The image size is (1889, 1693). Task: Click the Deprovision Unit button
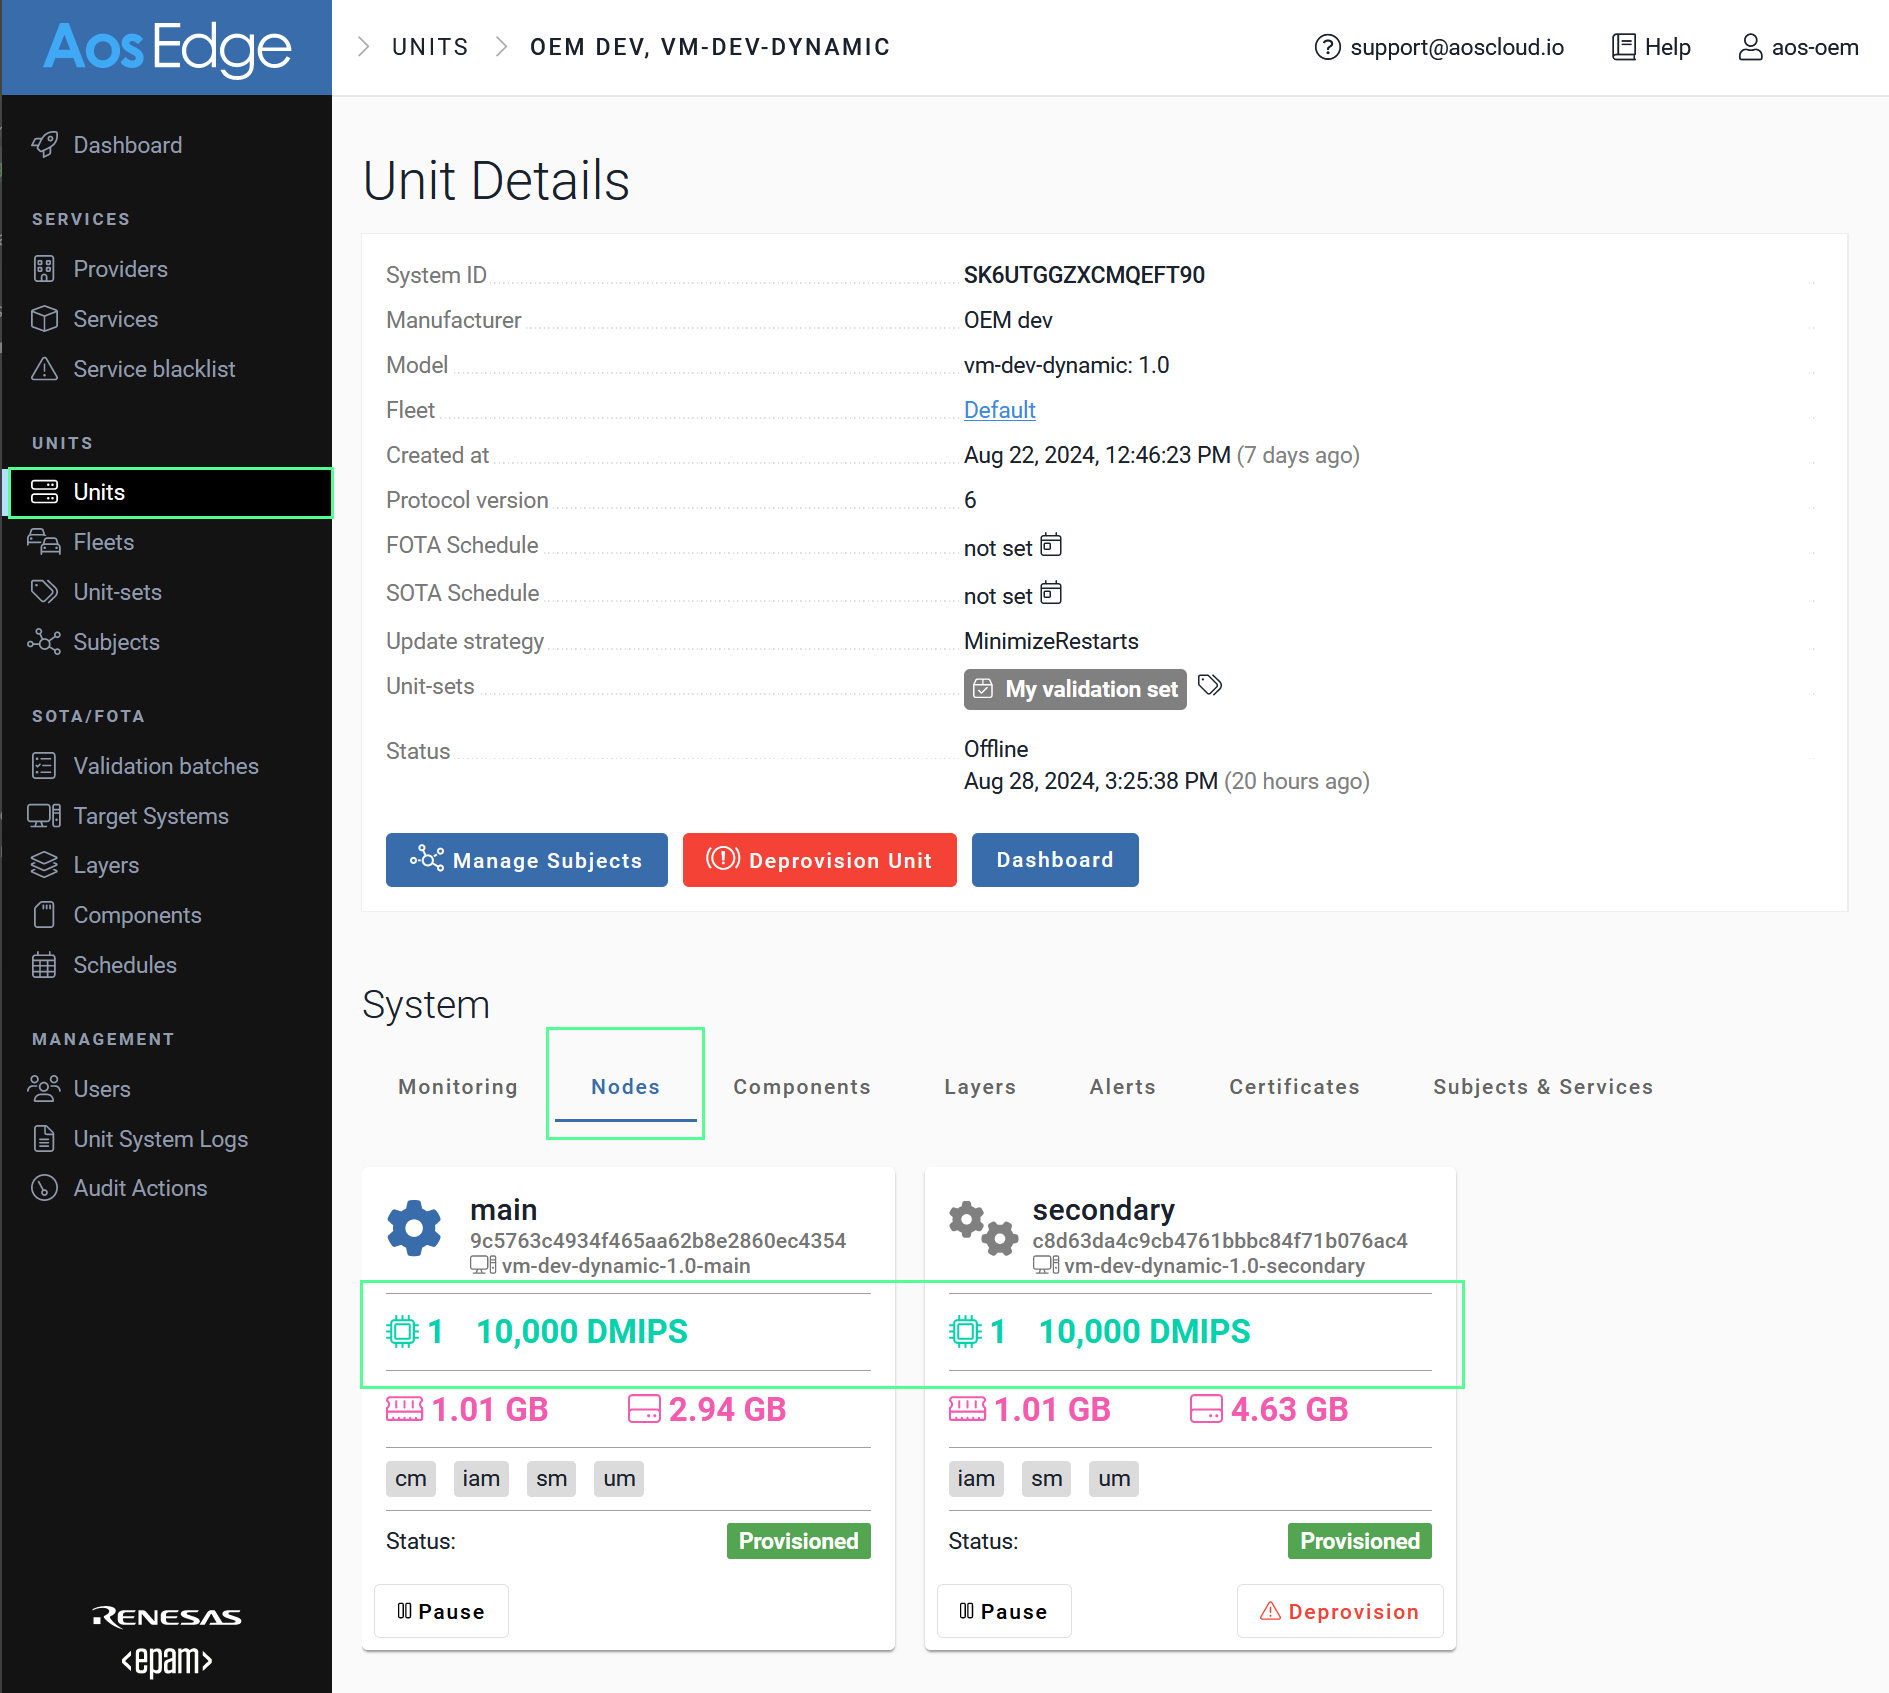(x=819, y=860)
